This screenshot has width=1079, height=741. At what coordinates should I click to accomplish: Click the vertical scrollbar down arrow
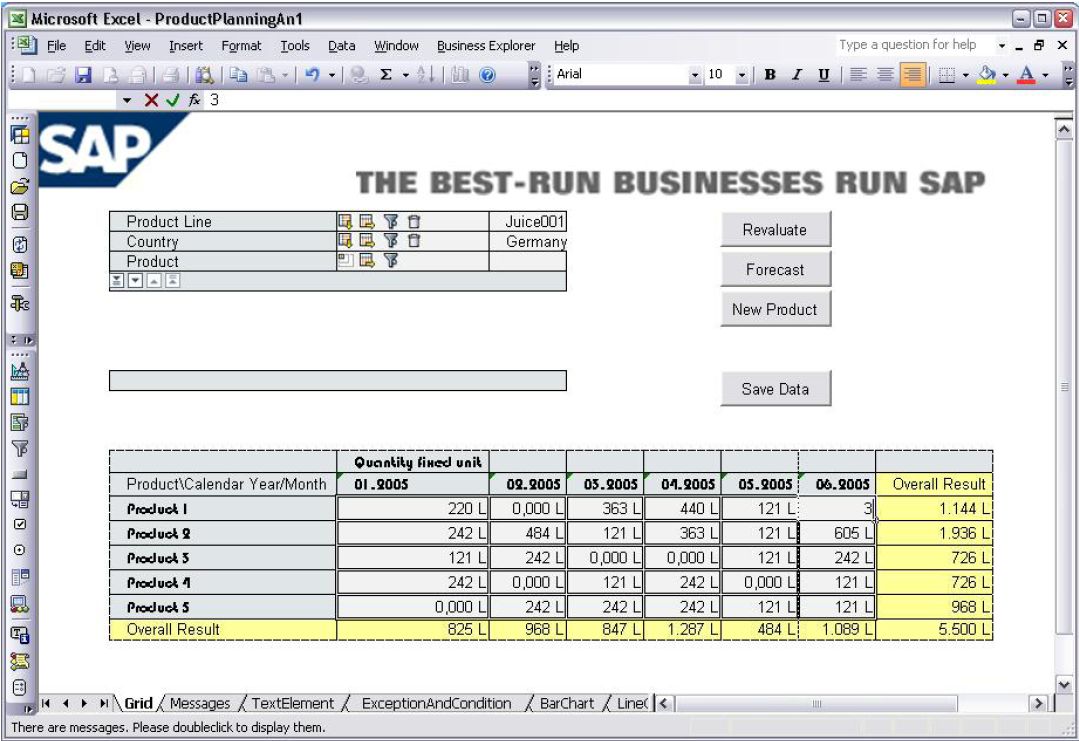click(1064, 685)
